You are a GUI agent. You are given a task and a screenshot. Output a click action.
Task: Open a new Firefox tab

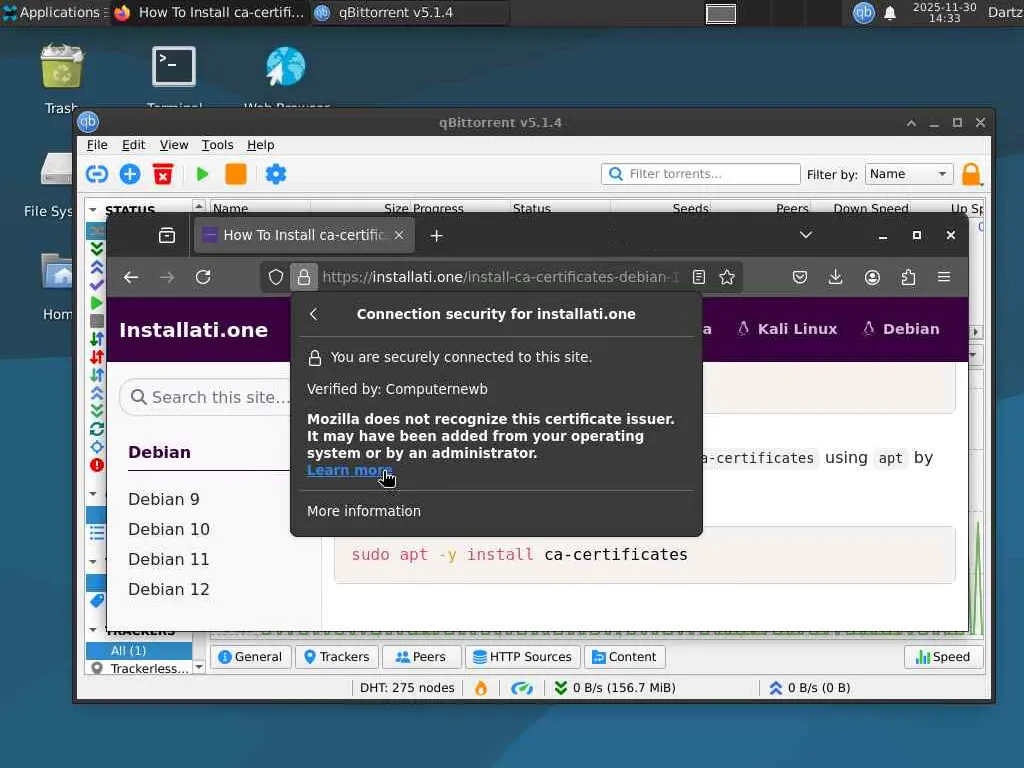436,236
